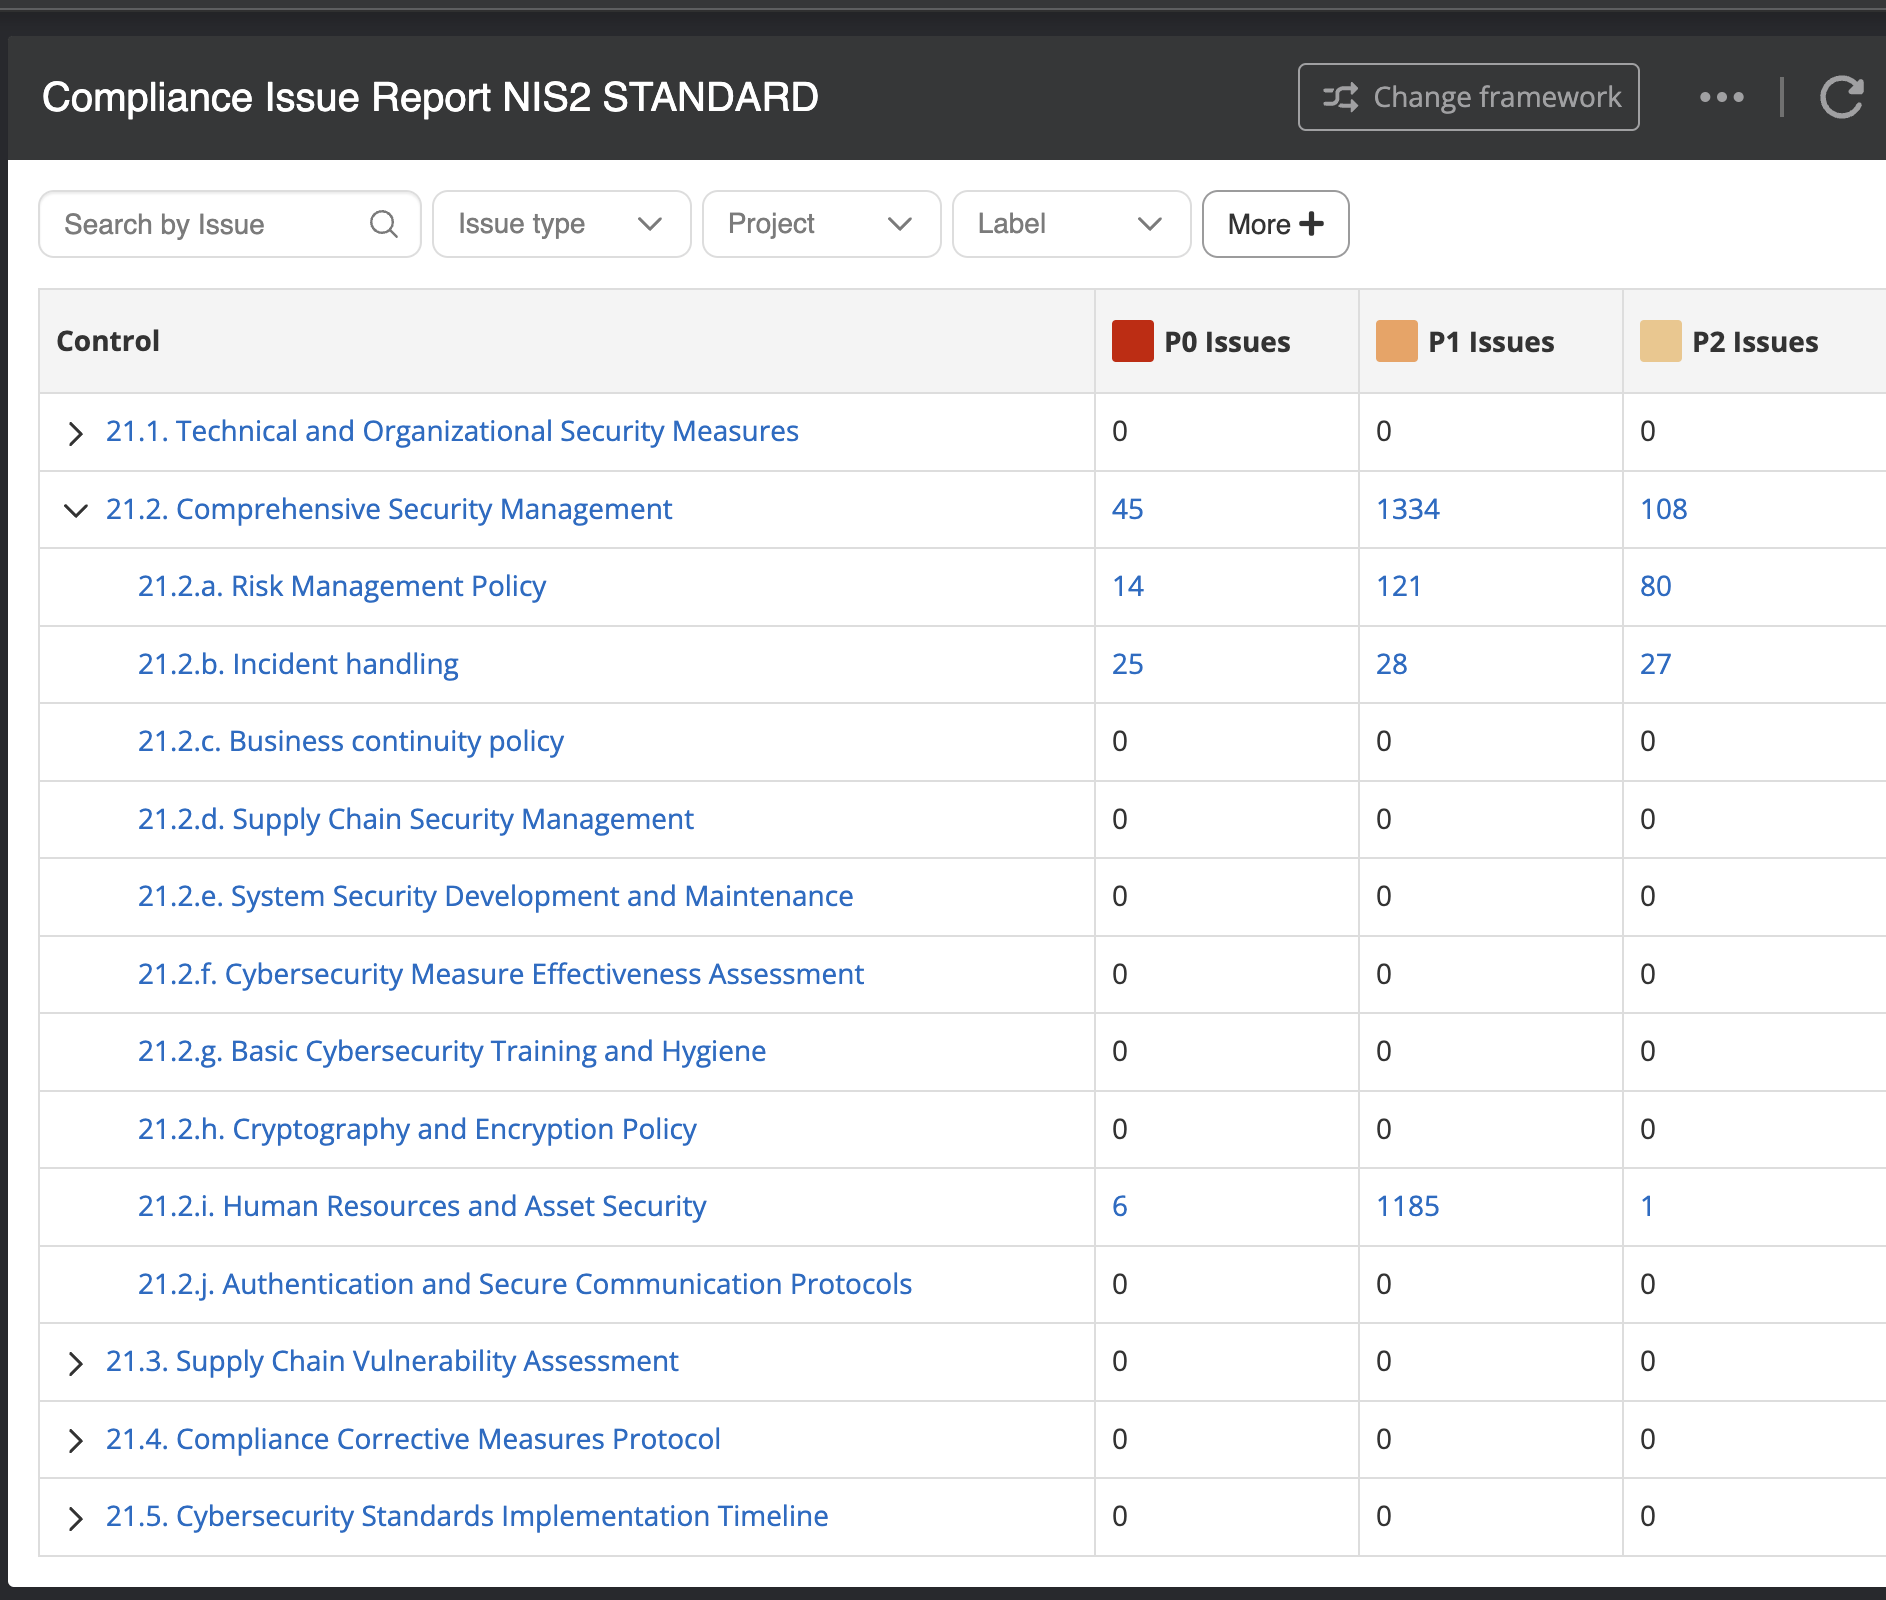Collapse 21.2 Comprehensive Security Management row
Screen dimensions: 1886x1600
click(x=75, y=510)
